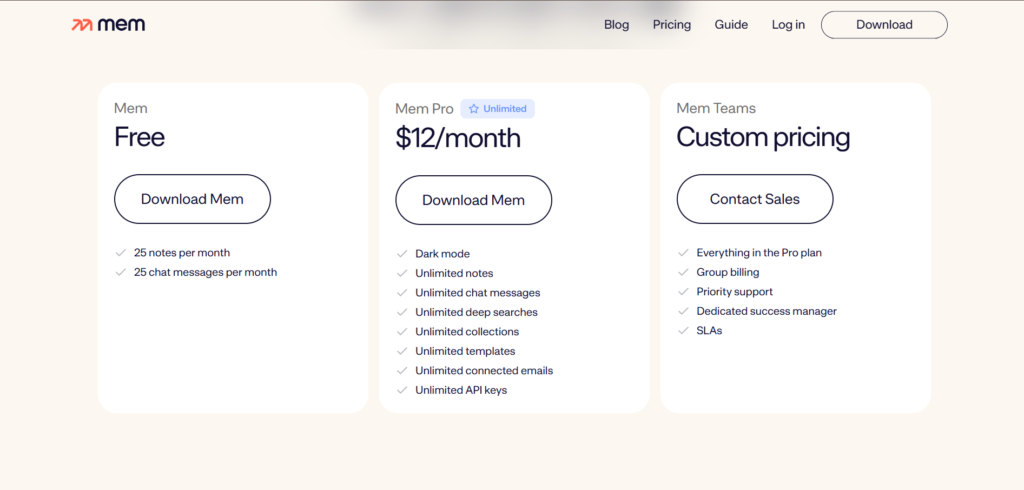Click checkmark beside Unlimited templates

click(402, 351)
